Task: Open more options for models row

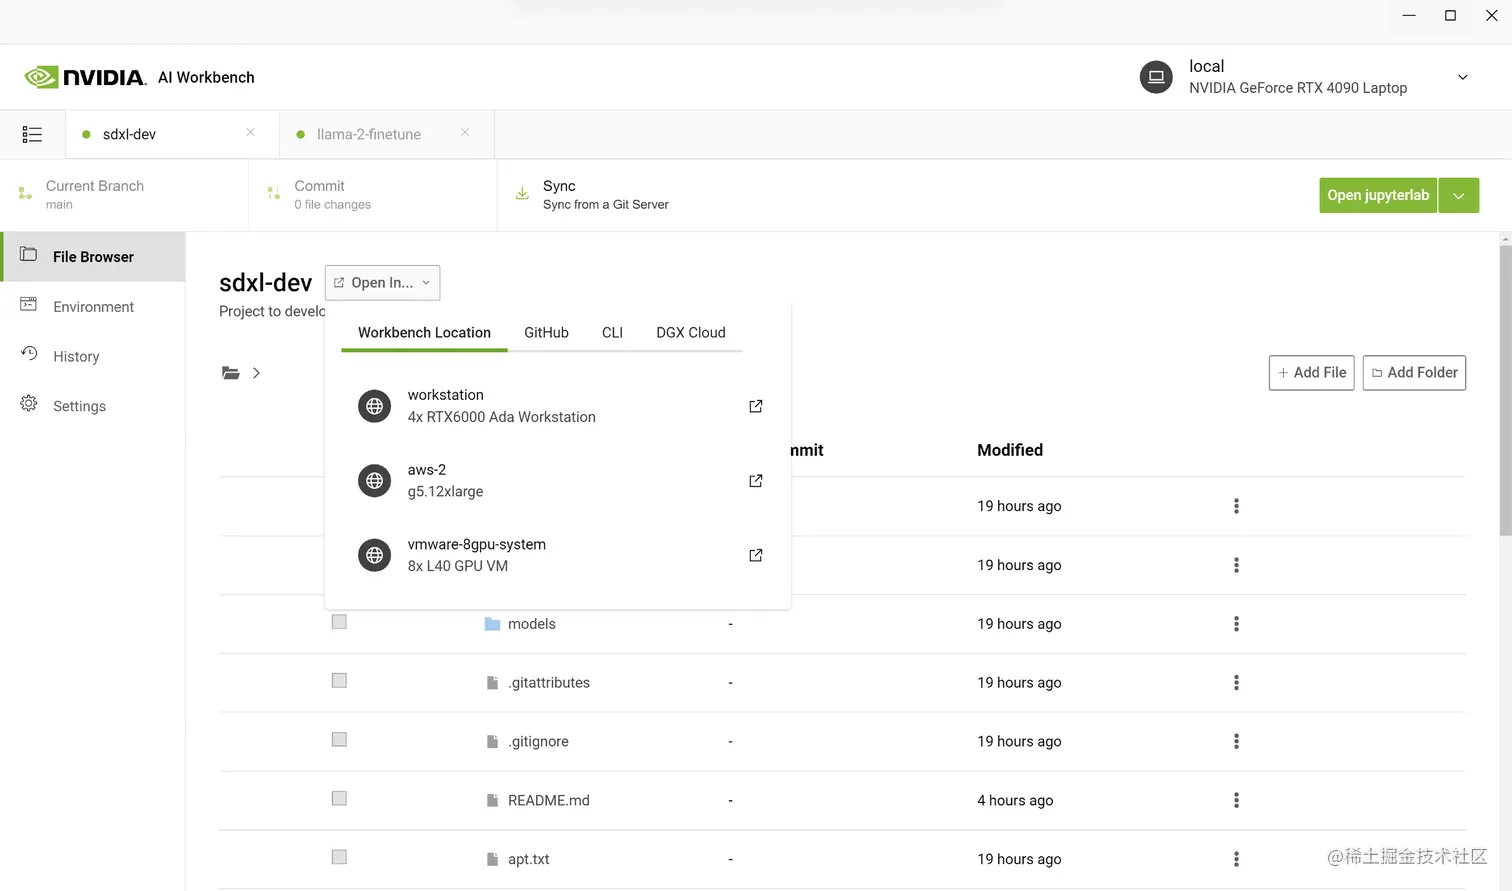Action: (1236, 624)
